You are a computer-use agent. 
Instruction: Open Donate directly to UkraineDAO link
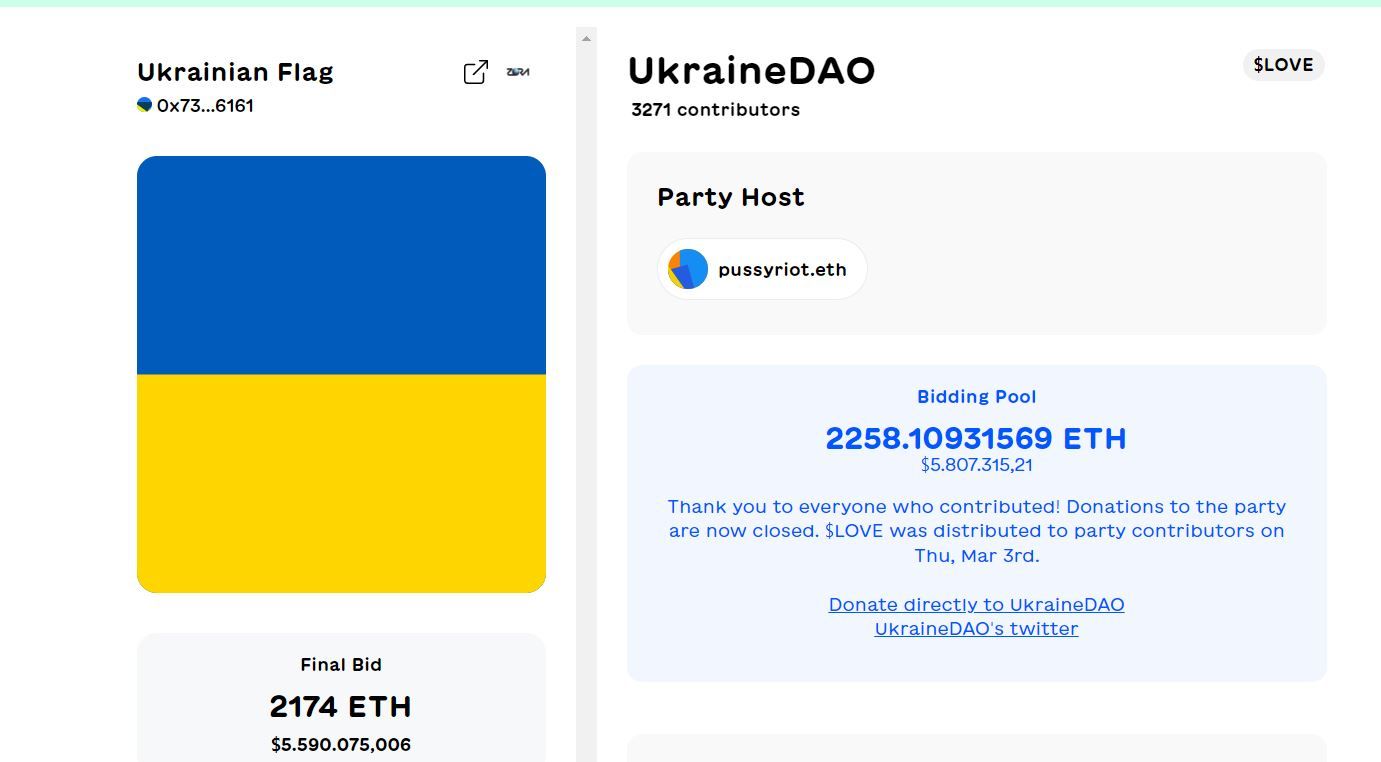976,604
